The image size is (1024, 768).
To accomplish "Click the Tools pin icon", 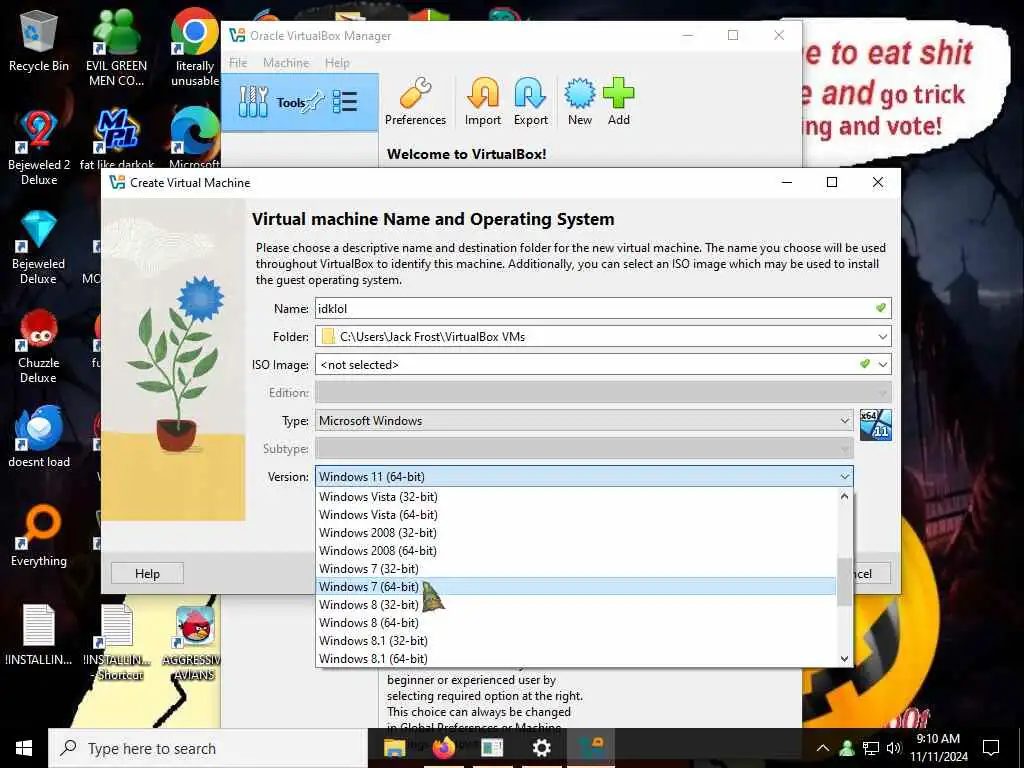I will [x=314, y=101].
